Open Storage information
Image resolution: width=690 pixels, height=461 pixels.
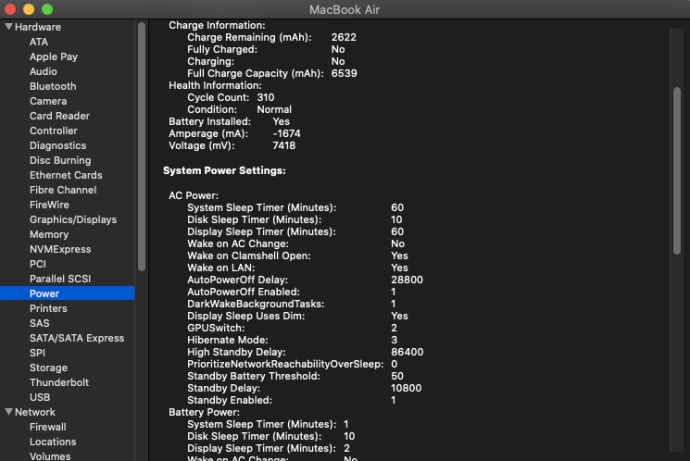[48, 368]
